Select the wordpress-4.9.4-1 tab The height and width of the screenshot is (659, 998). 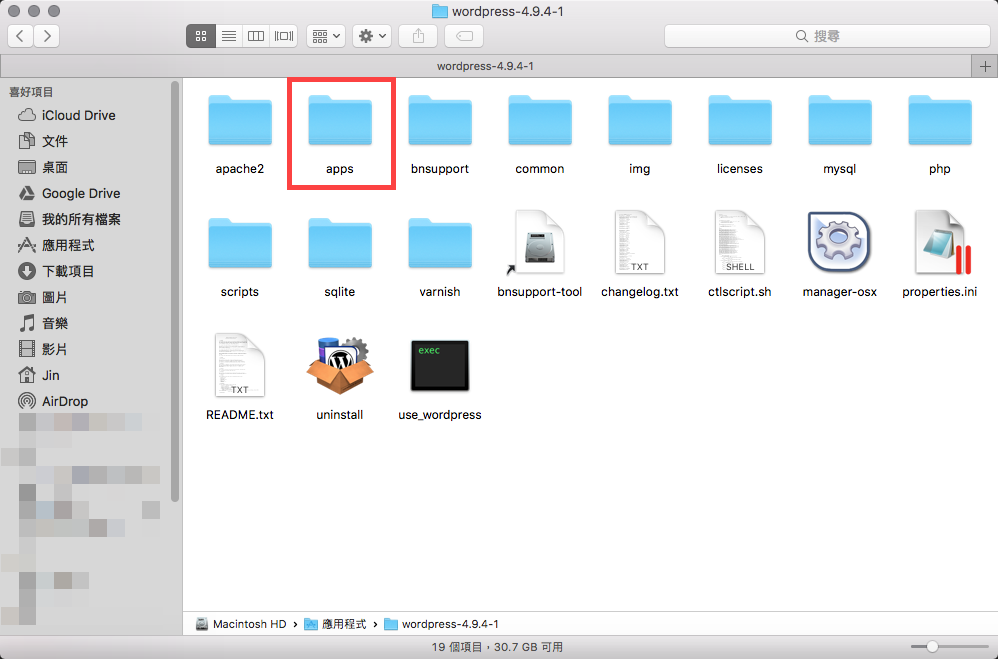click(486, 66)
